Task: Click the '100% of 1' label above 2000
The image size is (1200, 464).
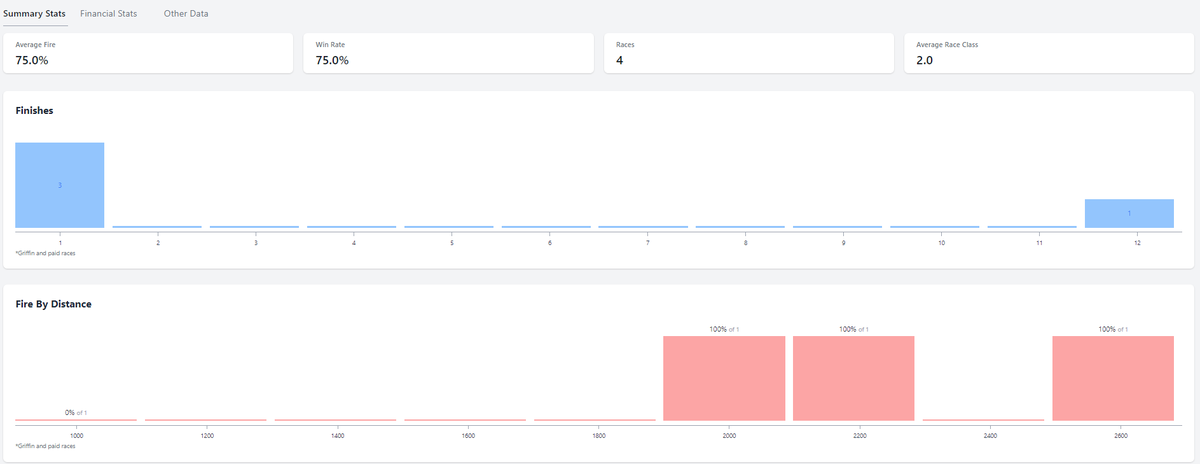Action: click(724, 329)
